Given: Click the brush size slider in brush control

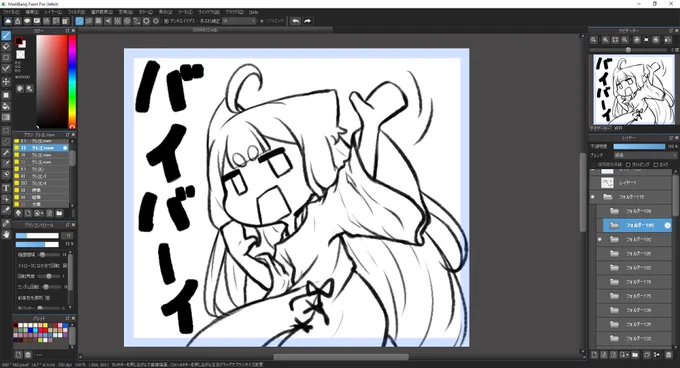Looking at the screenshot, I should point(37,235).
